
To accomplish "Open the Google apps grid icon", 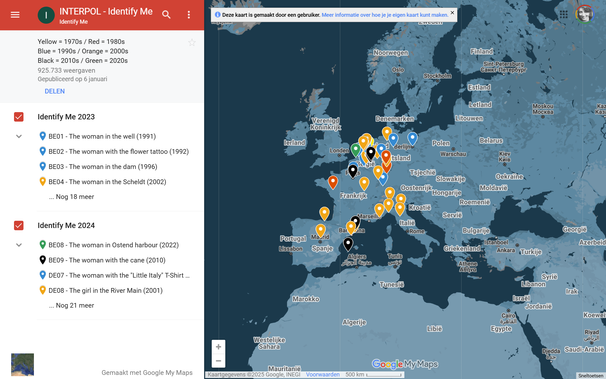I will coord(563,14).
